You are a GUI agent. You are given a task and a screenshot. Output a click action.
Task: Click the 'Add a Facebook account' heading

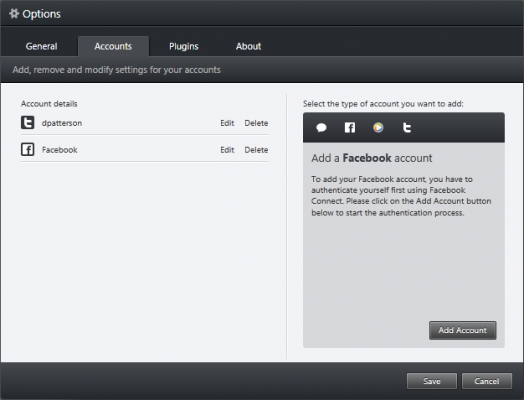(372, 158)
